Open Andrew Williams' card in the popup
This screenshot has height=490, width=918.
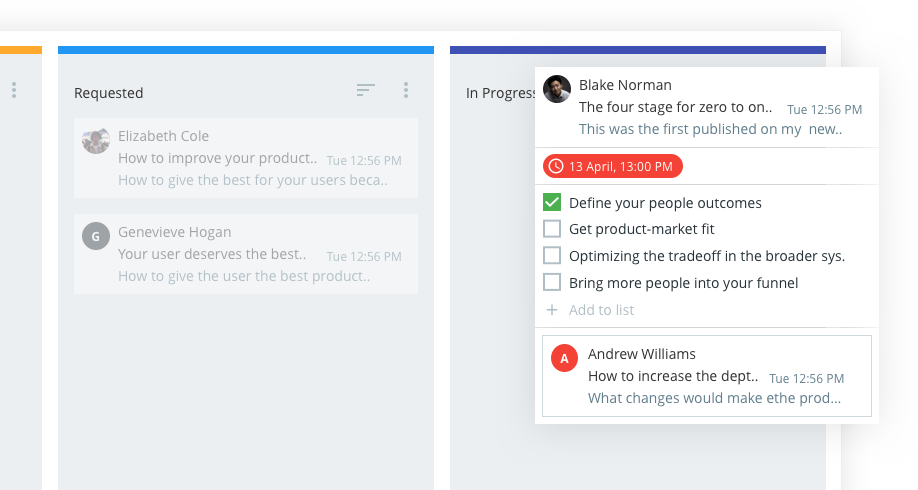point(707,376)
